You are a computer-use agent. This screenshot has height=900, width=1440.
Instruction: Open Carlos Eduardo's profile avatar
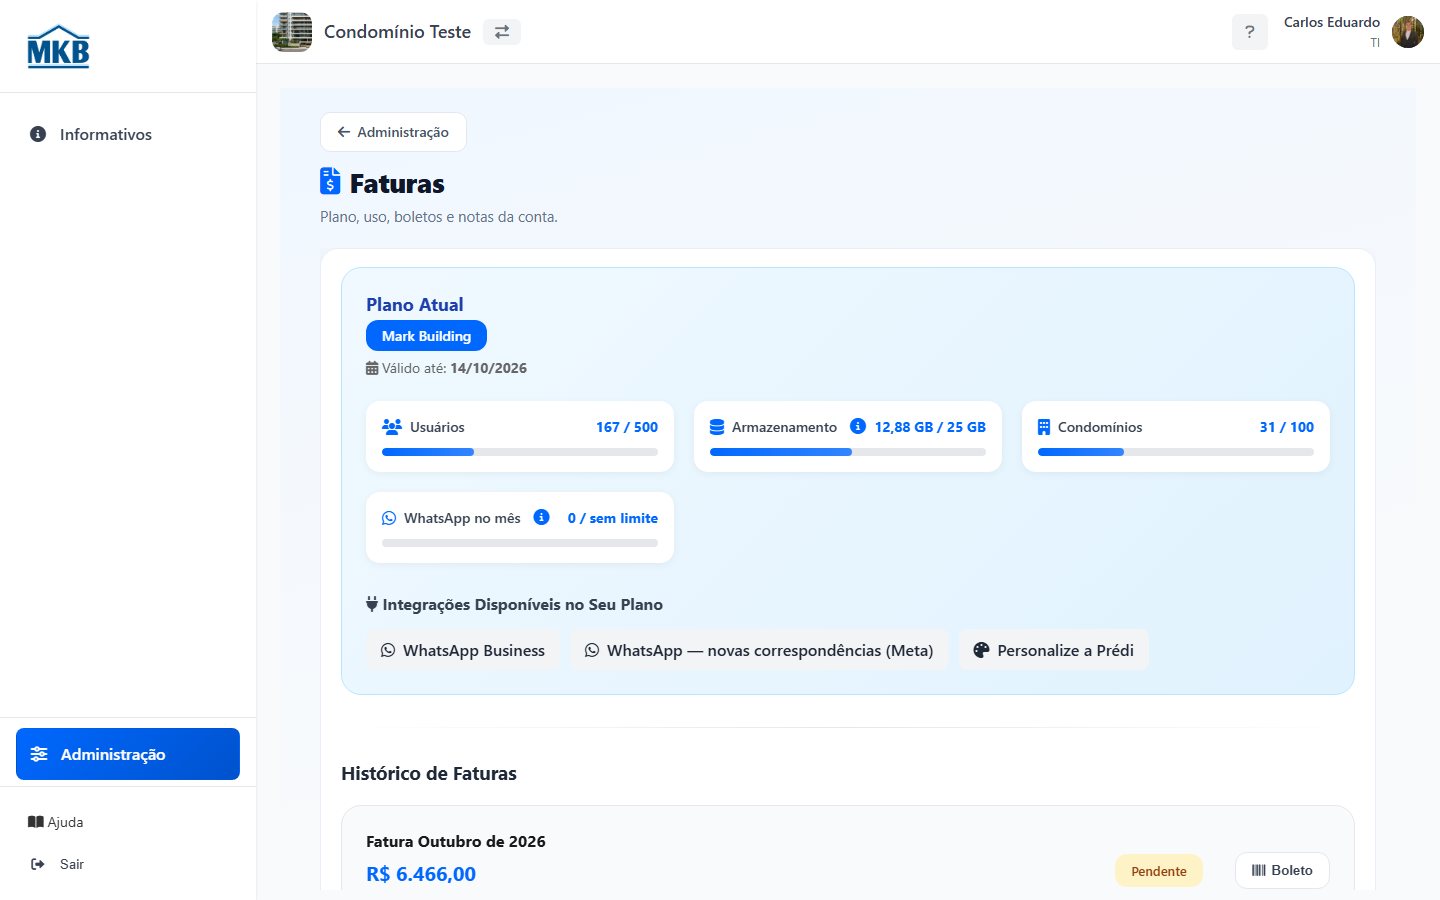1408,32
